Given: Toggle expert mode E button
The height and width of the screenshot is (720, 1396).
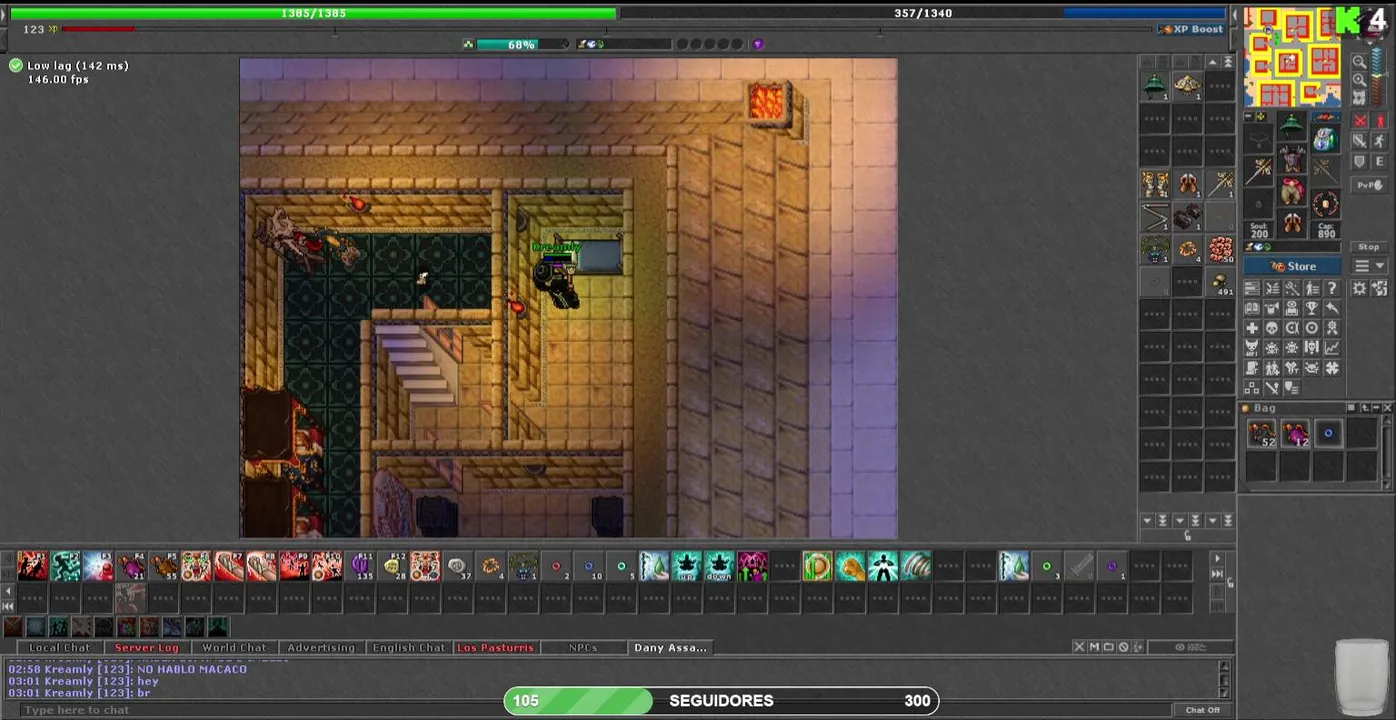Looking at the screenshot, I should [x=1380, y=162].
